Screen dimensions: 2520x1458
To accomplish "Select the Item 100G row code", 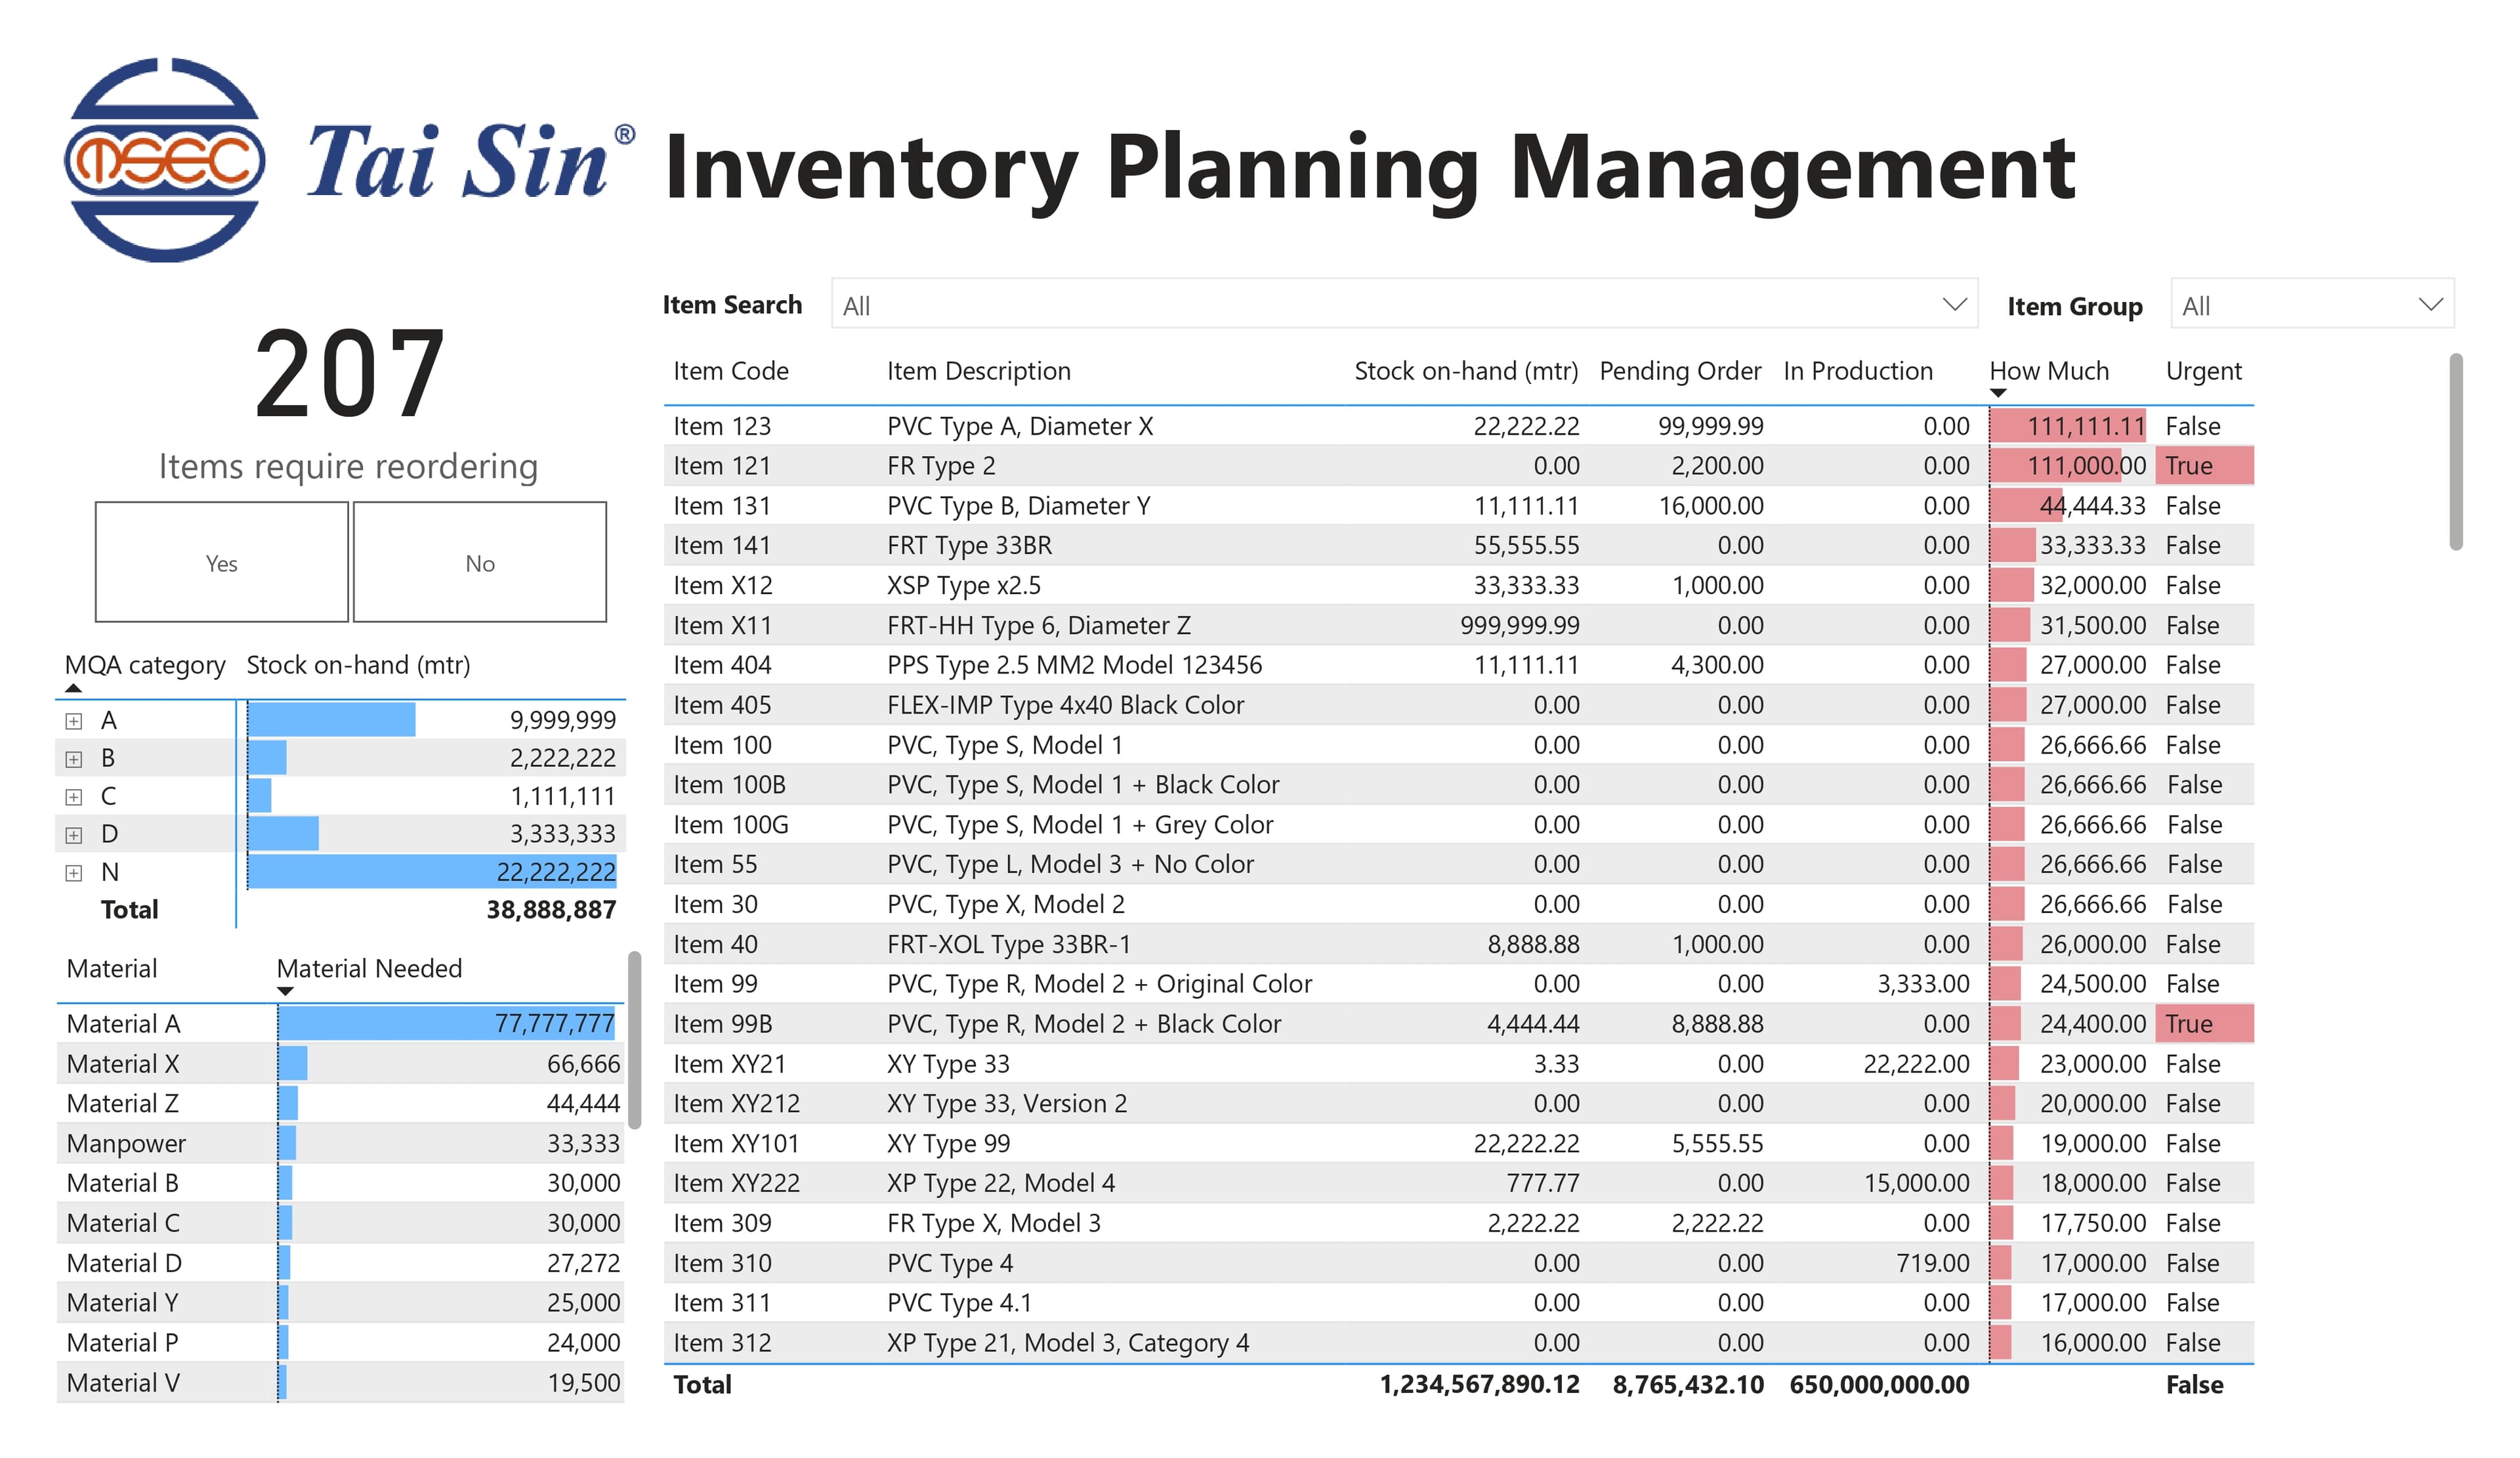I will [731, 825].
